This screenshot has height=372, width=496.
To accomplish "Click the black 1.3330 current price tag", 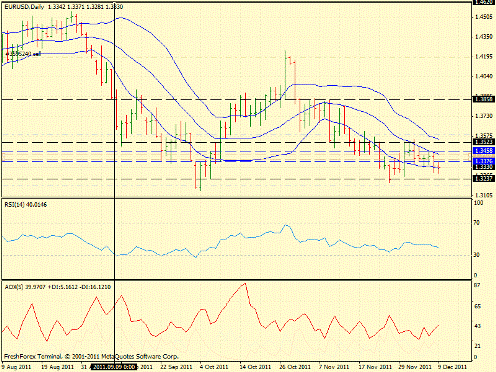I will [484, 167].
